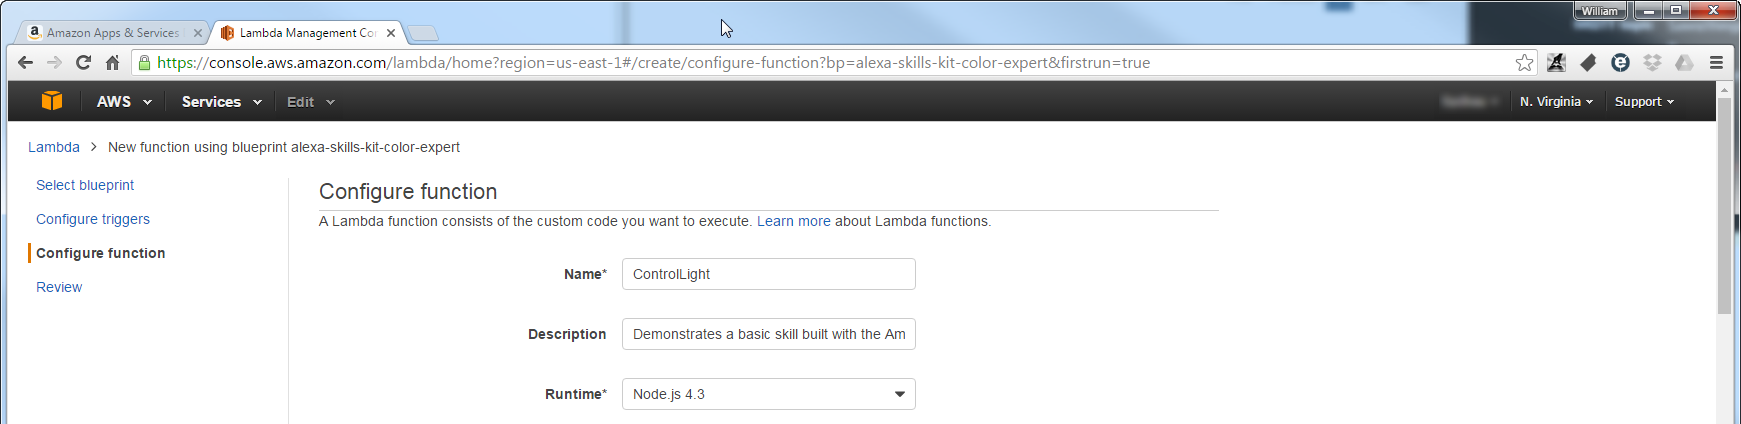Open the Support dropdown menu
The width and height of the screenshot is (1741, 424).
pyautogui.click(x=1644, y=102)
